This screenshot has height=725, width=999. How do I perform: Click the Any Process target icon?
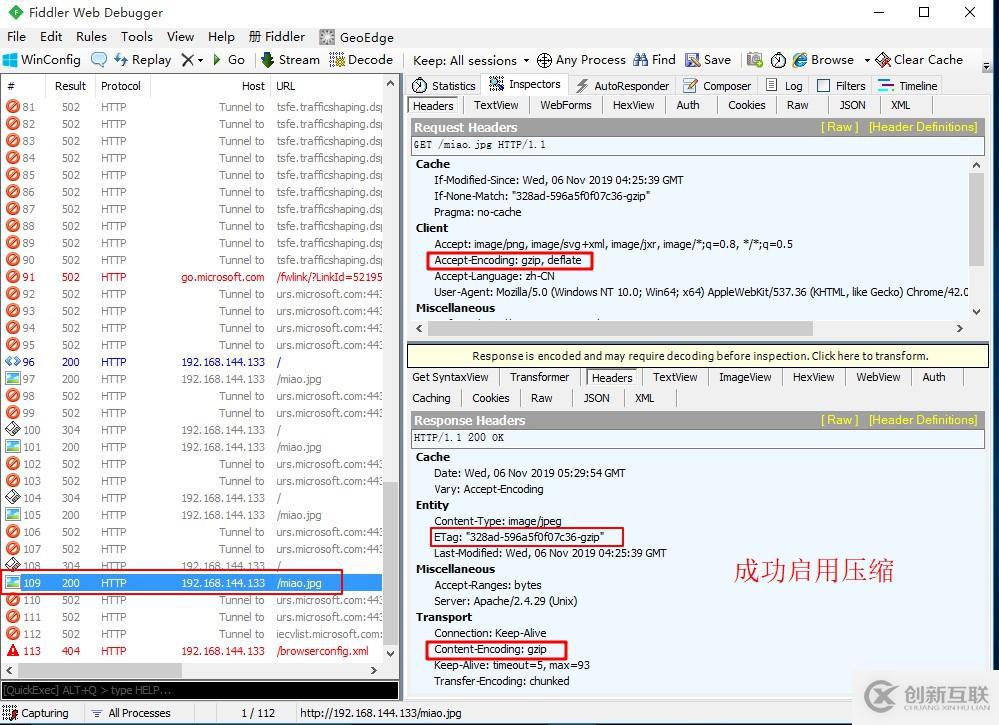point(580,59)
